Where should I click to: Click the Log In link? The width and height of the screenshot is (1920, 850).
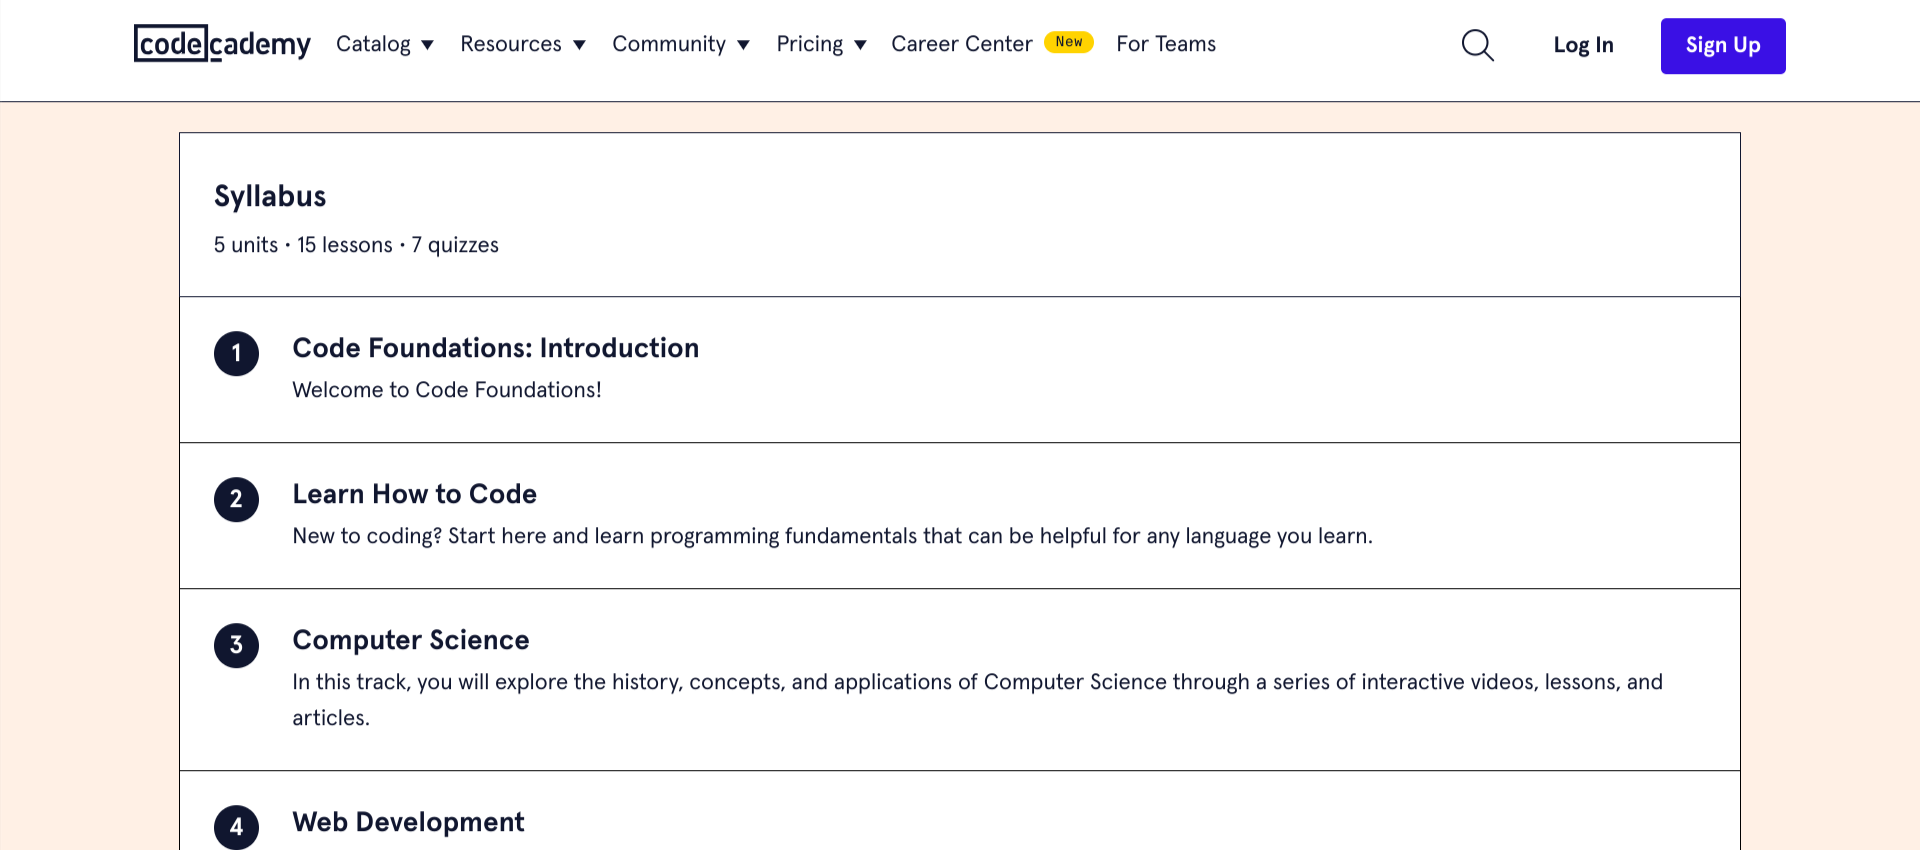[x=1583, y=45]
